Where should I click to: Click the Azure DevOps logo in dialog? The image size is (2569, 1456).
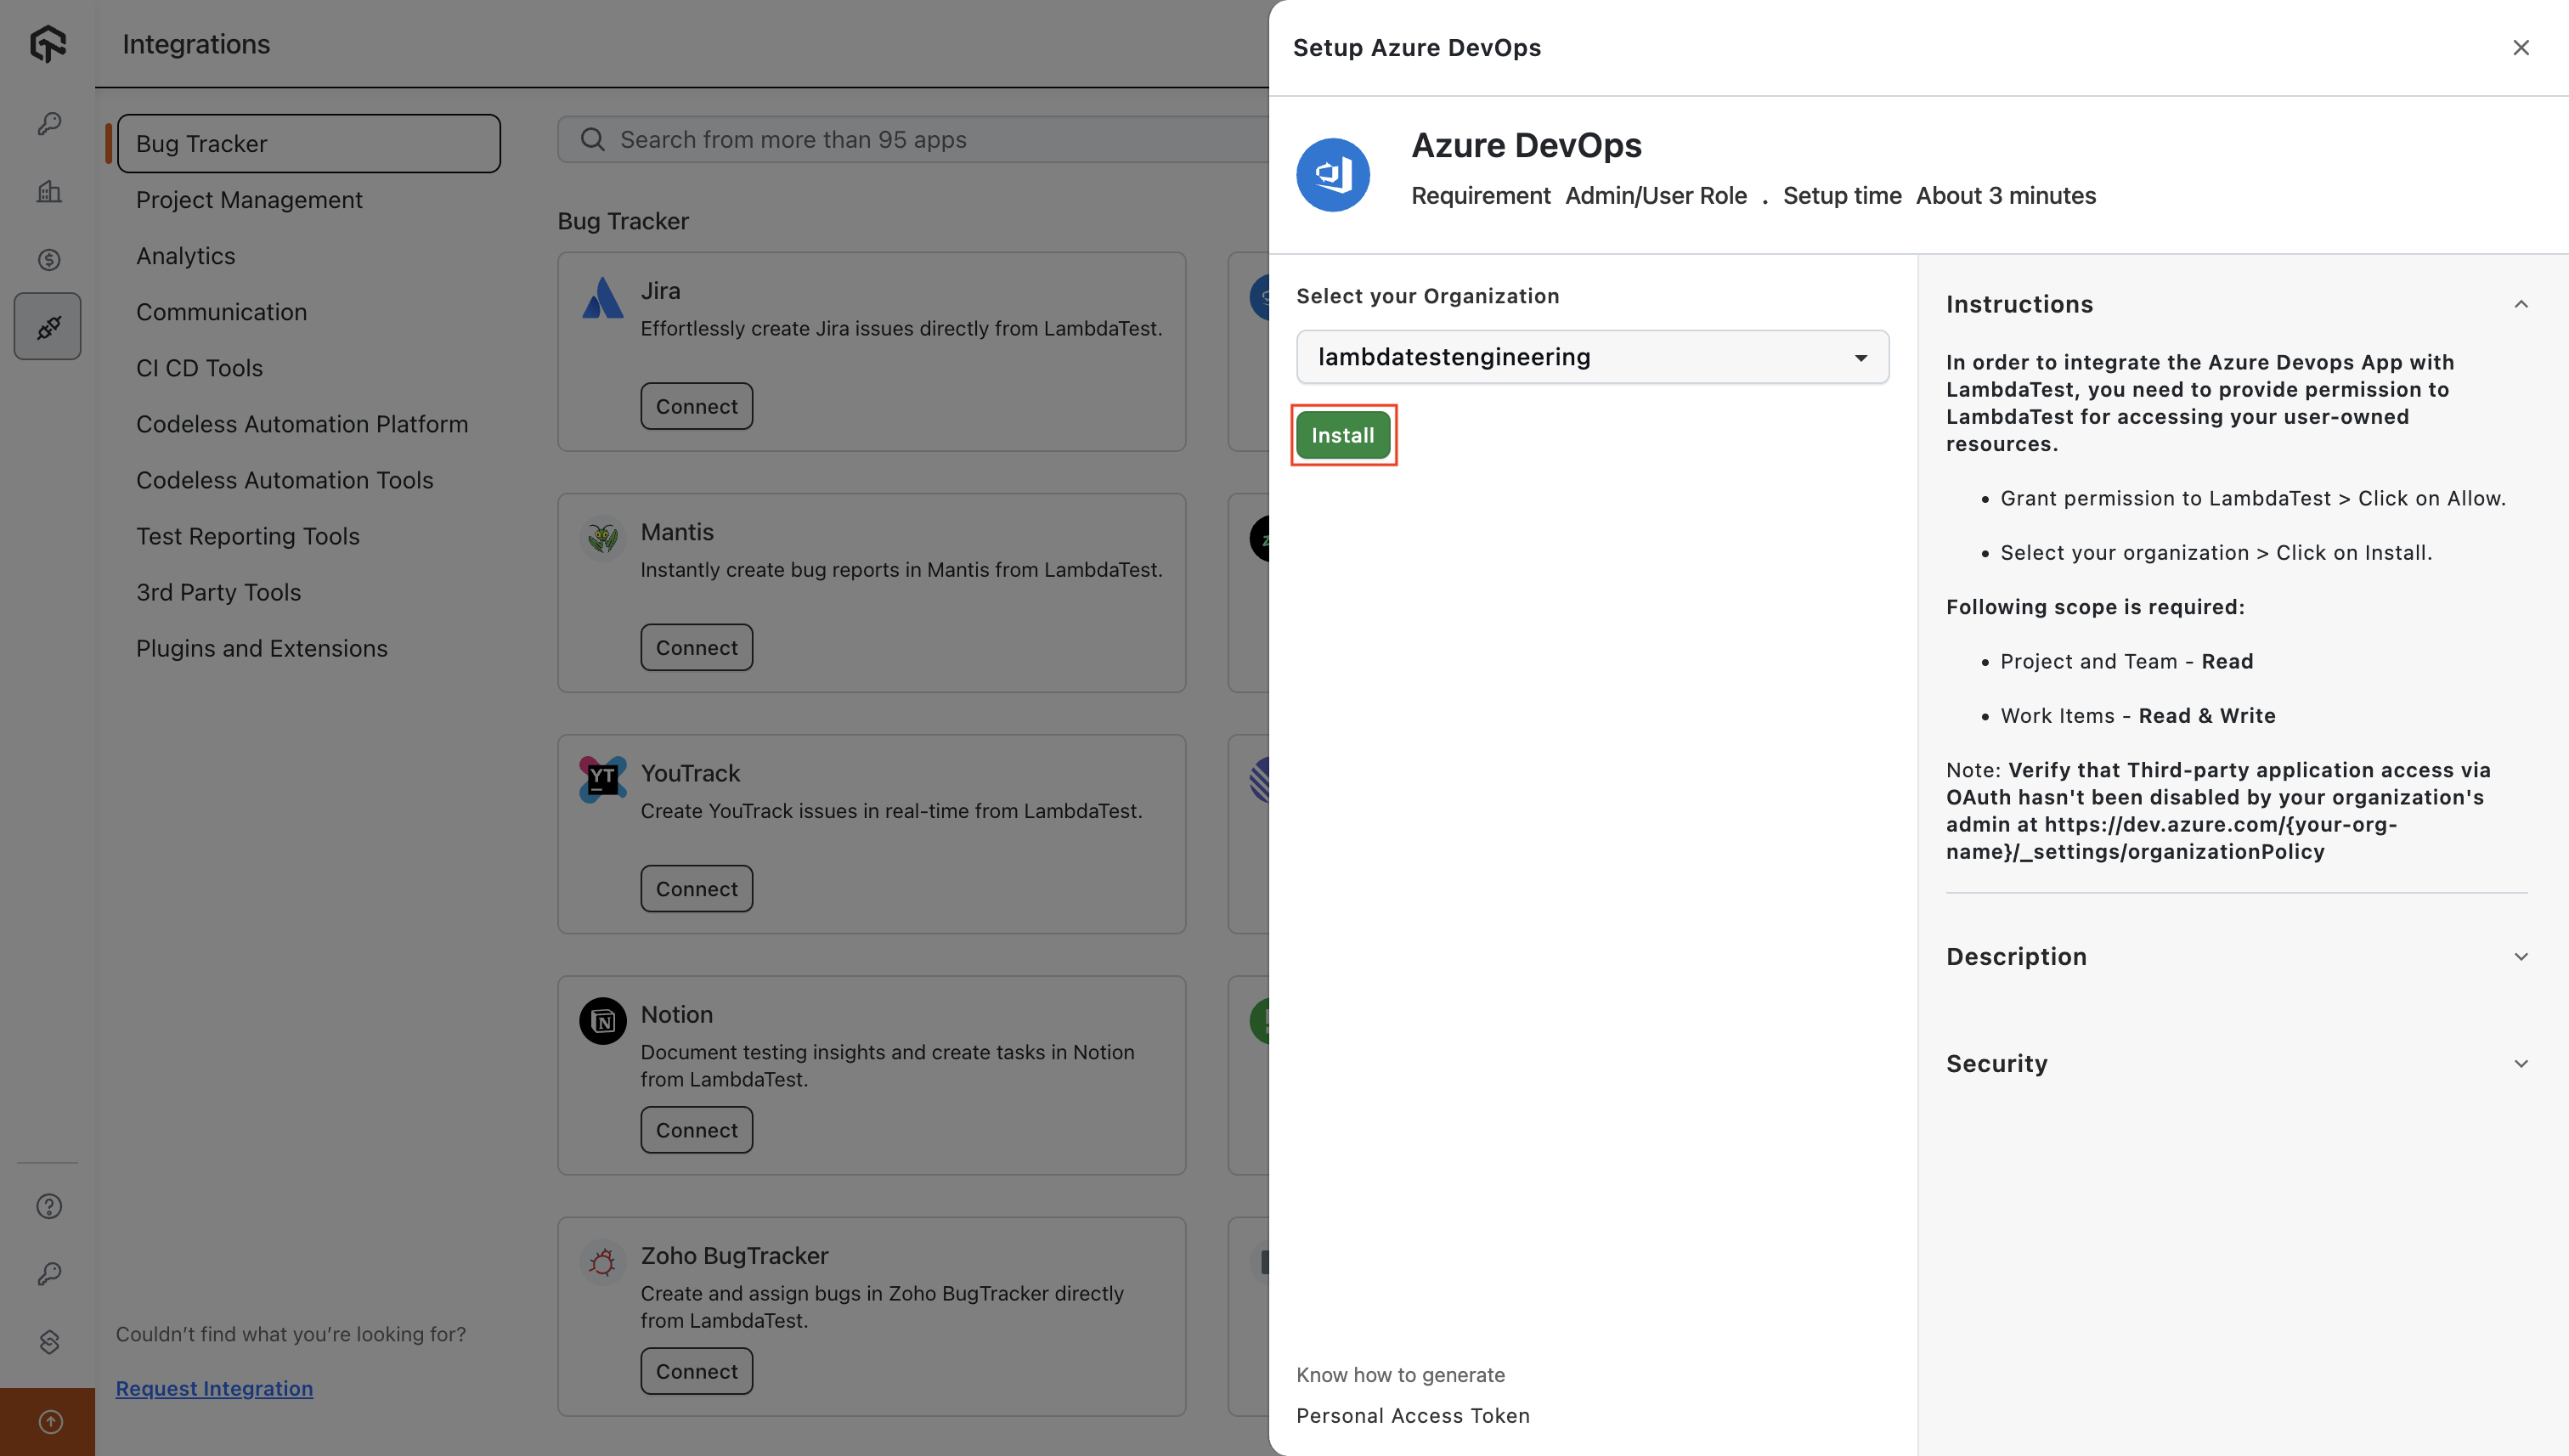[1333, 173]
